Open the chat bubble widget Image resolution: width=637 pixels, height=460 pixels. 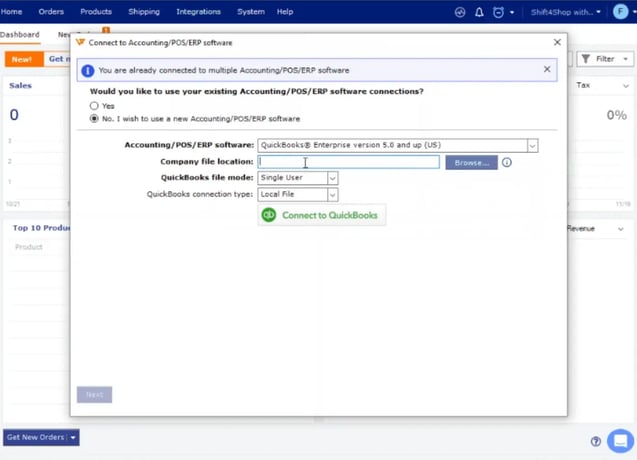(620, 441)
